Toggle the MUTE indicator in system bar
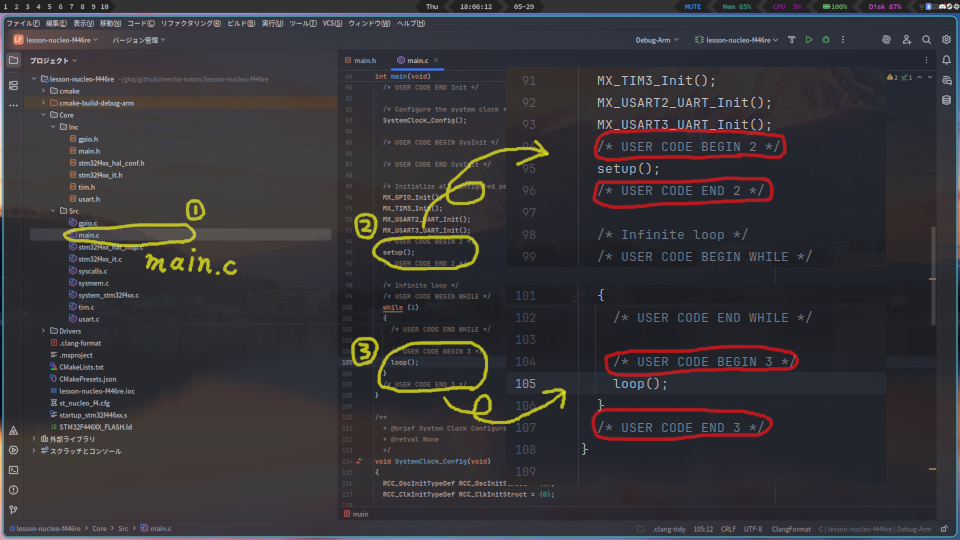The image size is (960, 540). click(691, 6)
